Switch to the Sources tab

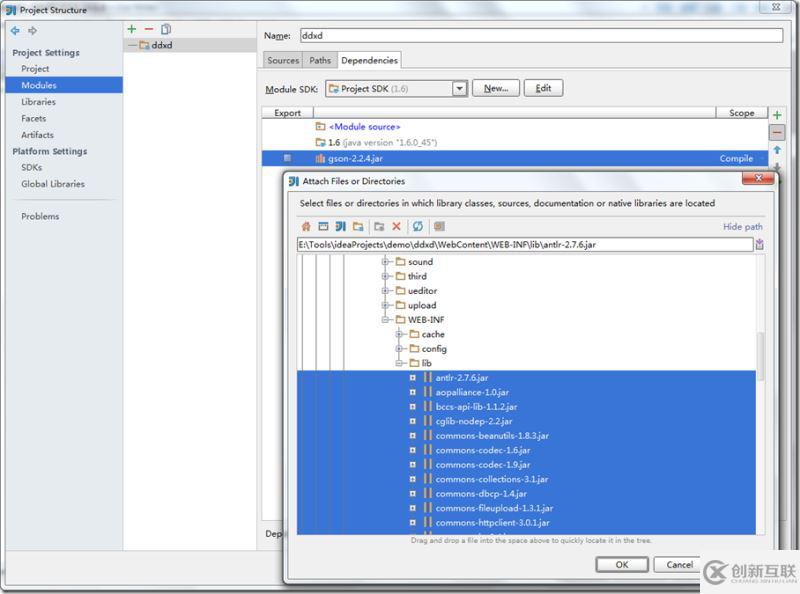(283, 61)
